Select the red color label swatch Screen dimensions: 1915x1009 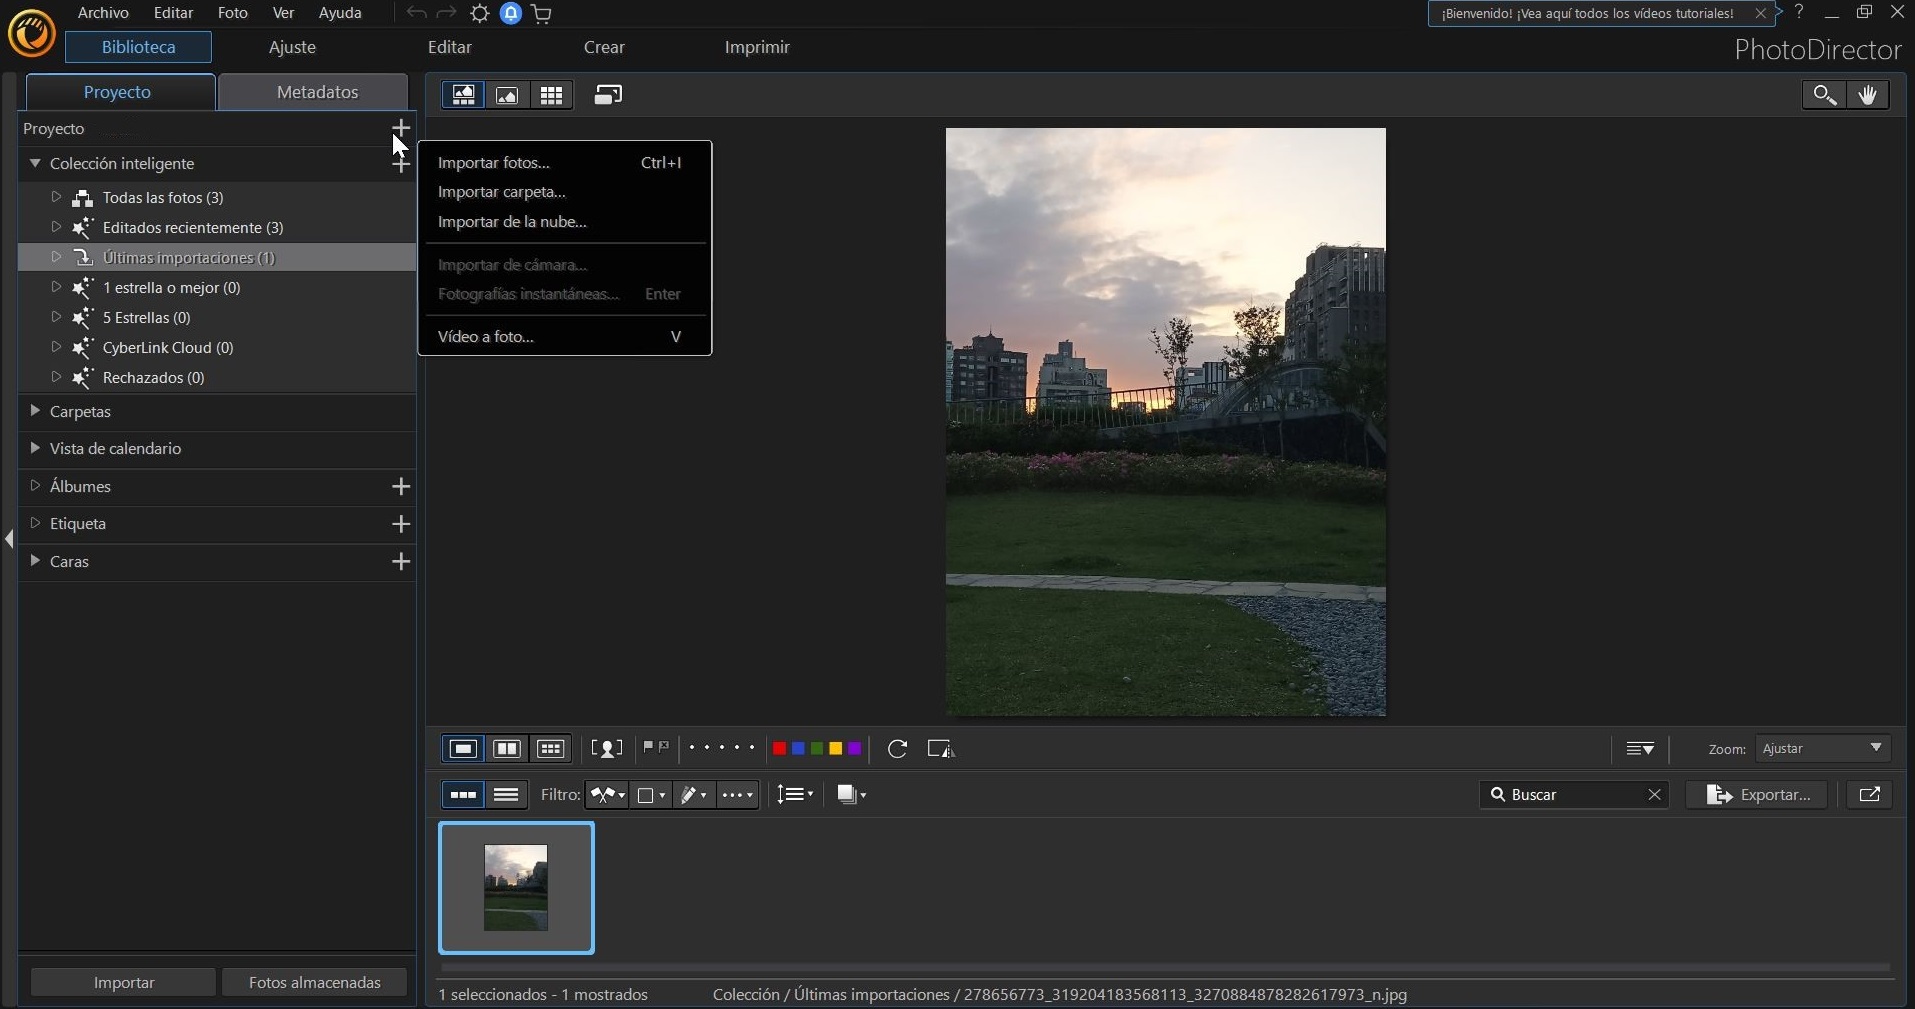pyautogui.click(x=780, y=748)
